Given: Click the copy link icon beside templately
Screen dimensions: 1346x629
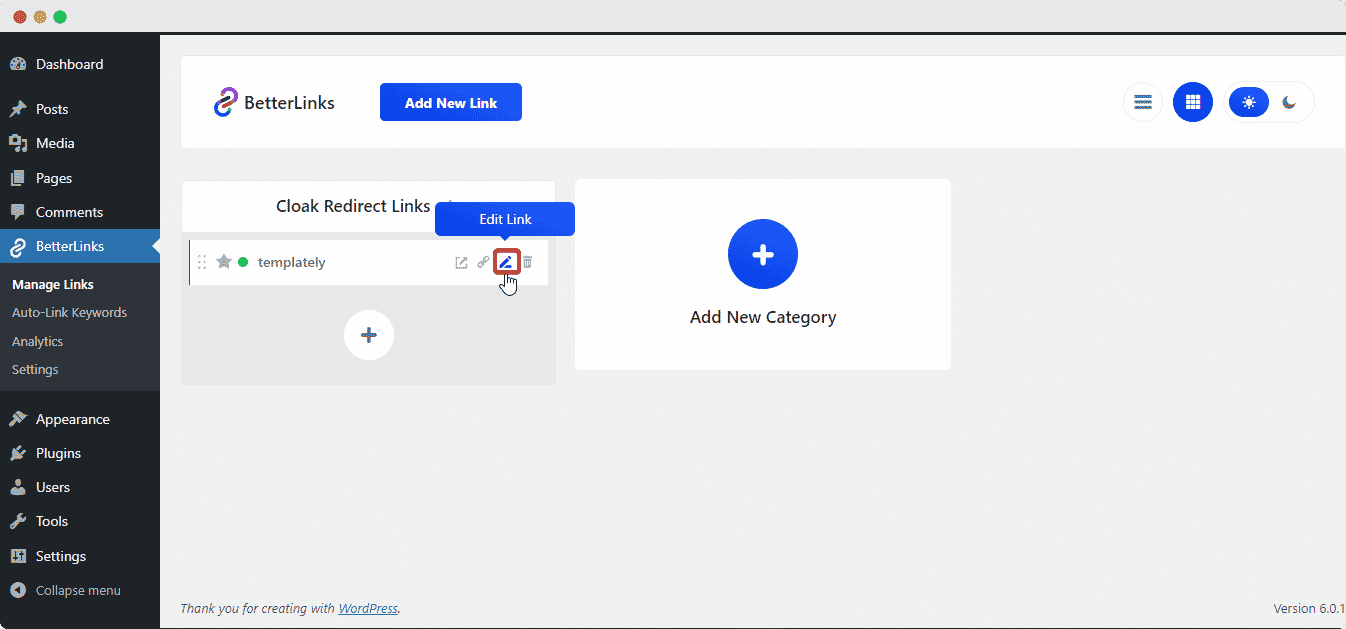Looking at the screenshot, I should coord(483,262).
